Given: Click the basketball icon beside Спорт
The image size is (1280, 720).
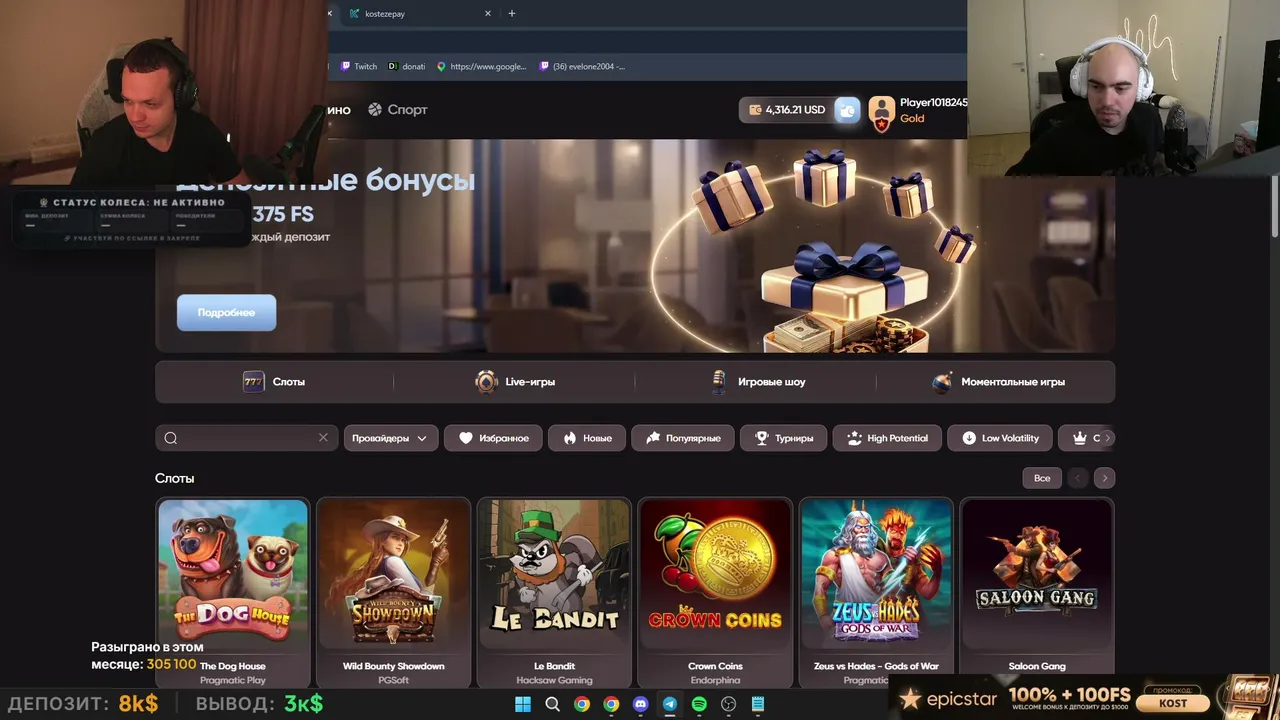Looking at the screenshot, I should 375,110.
